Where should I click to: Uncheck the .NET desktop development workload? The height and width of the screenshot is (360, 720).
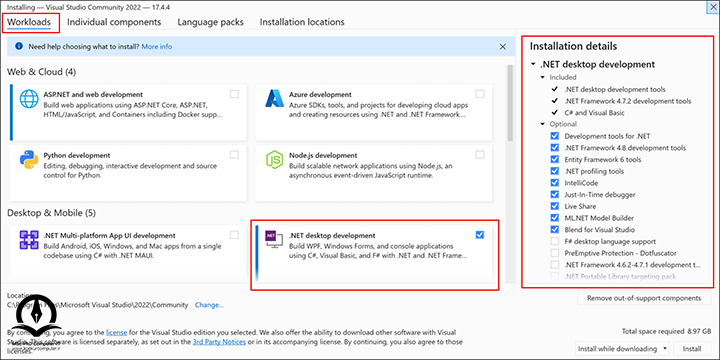[480, 235]
